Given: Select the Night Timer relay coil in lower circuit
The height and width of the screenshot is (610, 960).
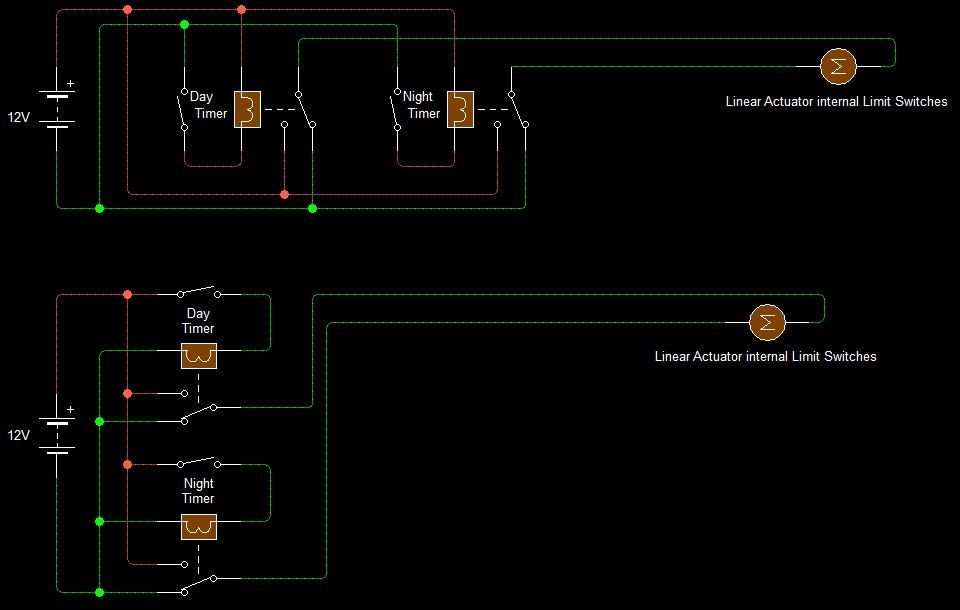Looking at the screenshot, I should (x=198, y=526).
